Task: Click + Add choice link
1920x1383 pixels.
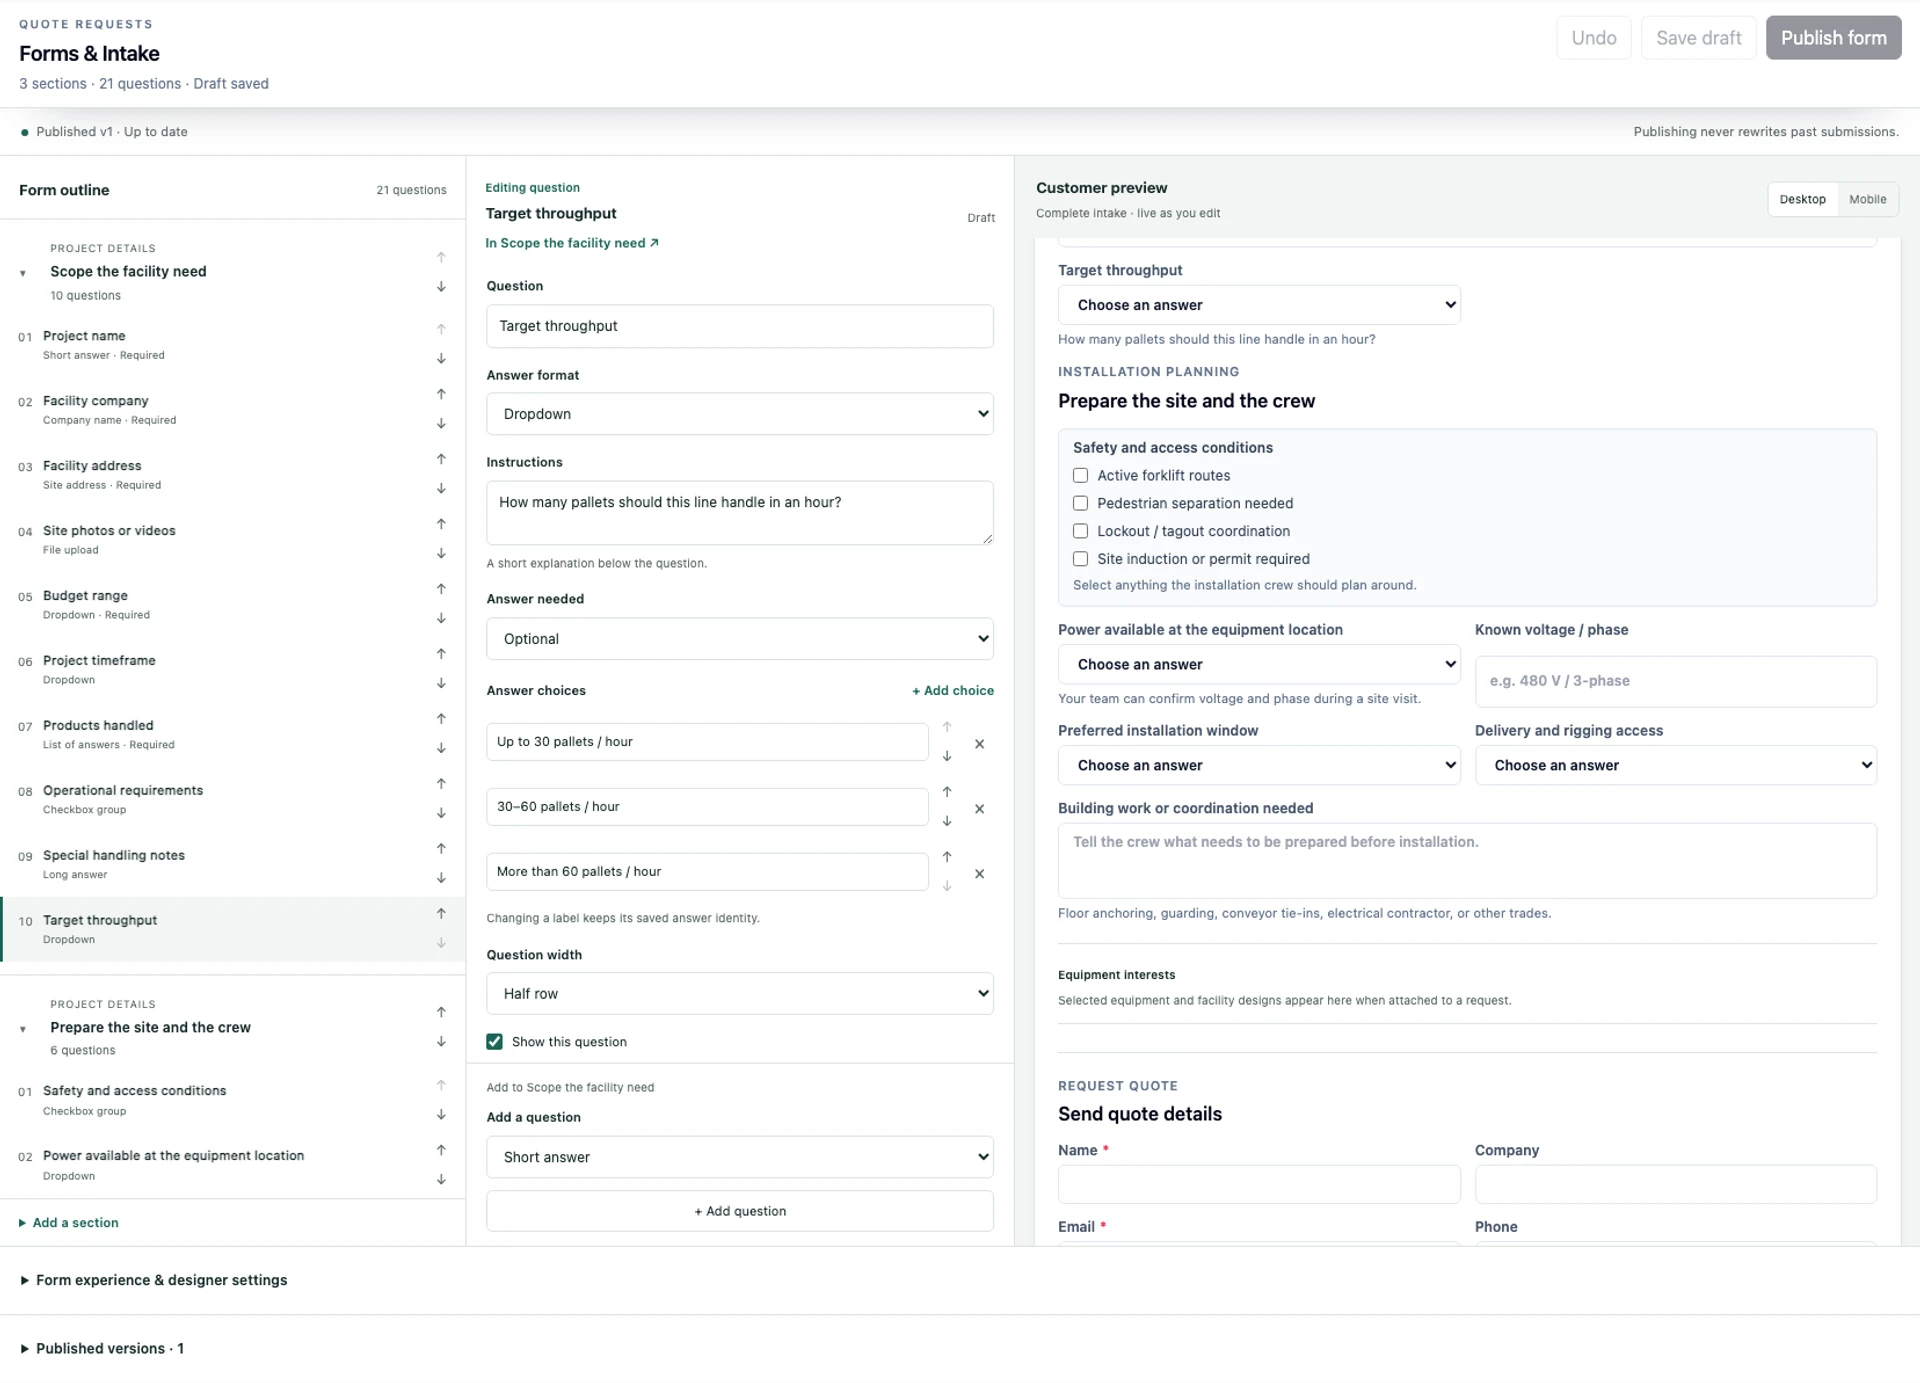Action: (x=953, y=691)
